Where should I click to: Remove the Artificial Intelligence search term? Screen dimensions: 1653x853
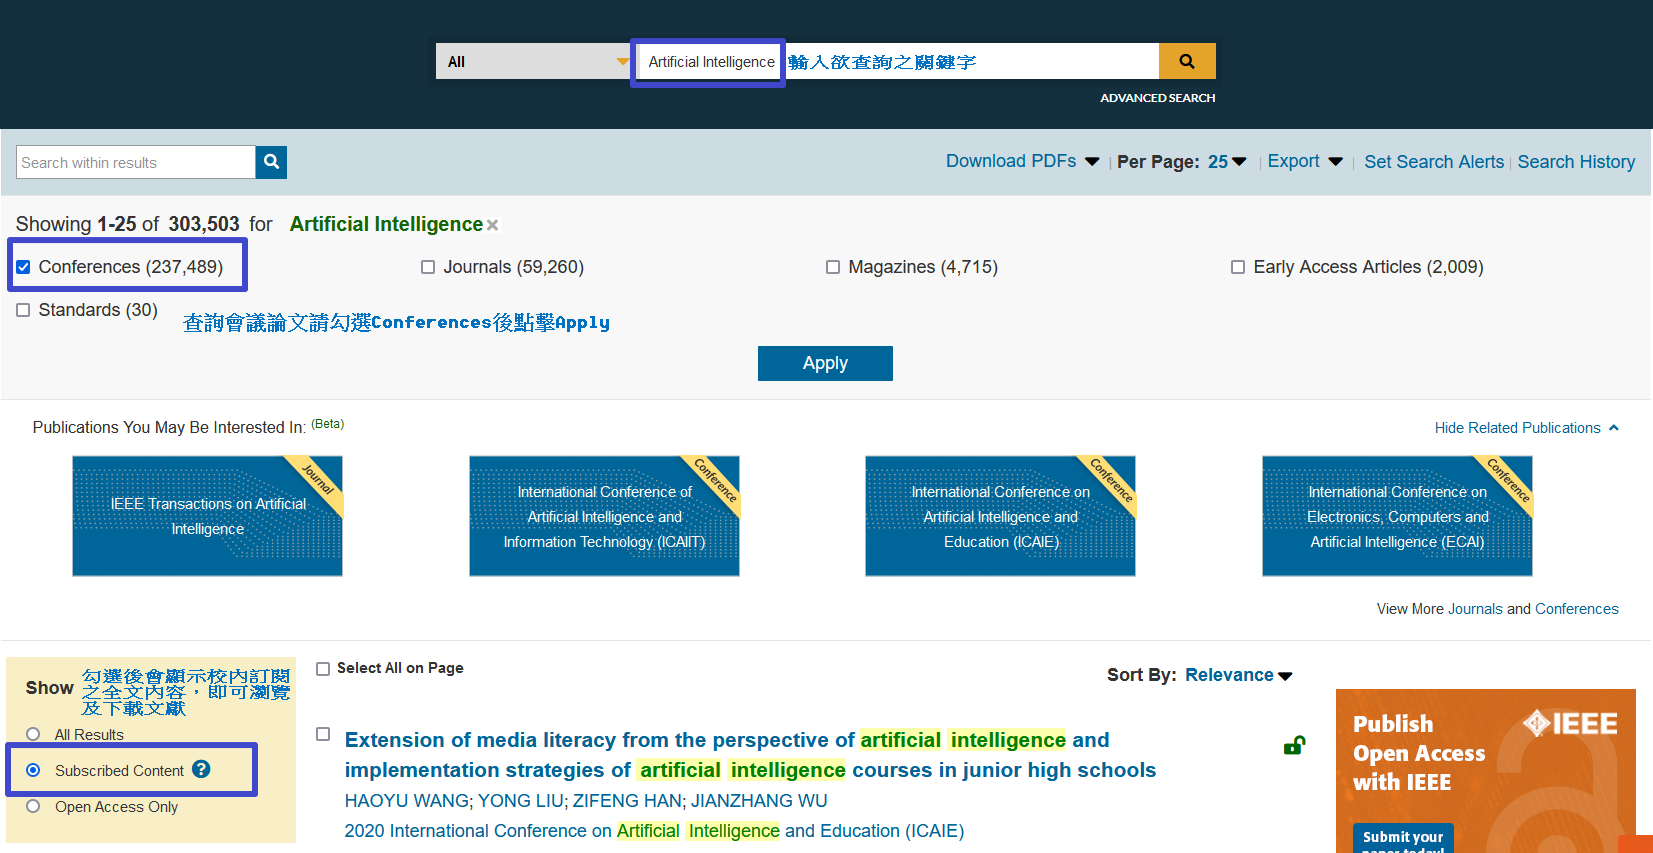(492, 226)
